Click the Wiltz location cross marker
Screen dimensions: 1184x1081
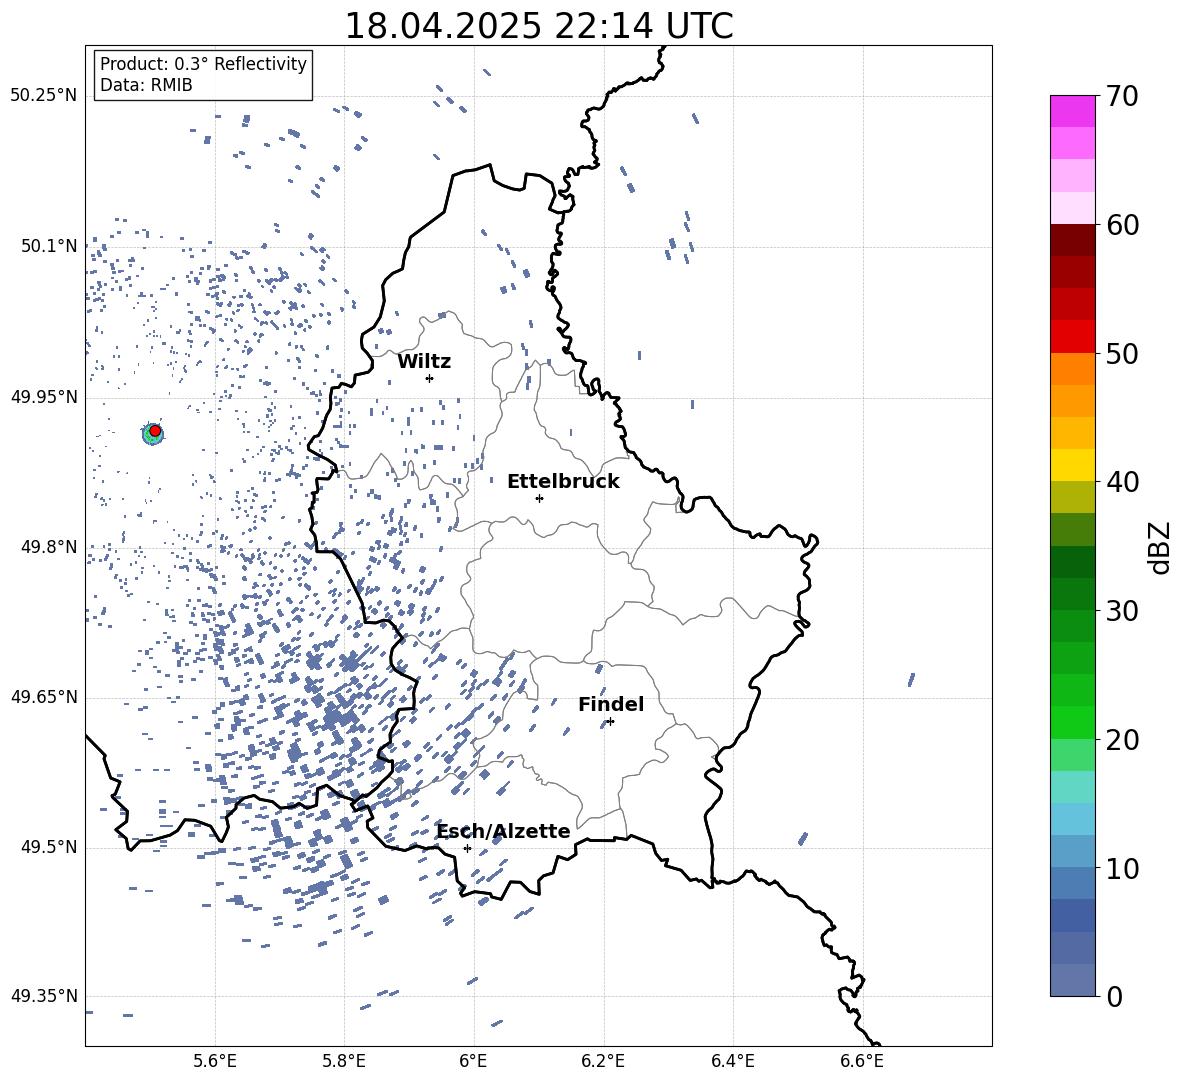coord(430,378)
